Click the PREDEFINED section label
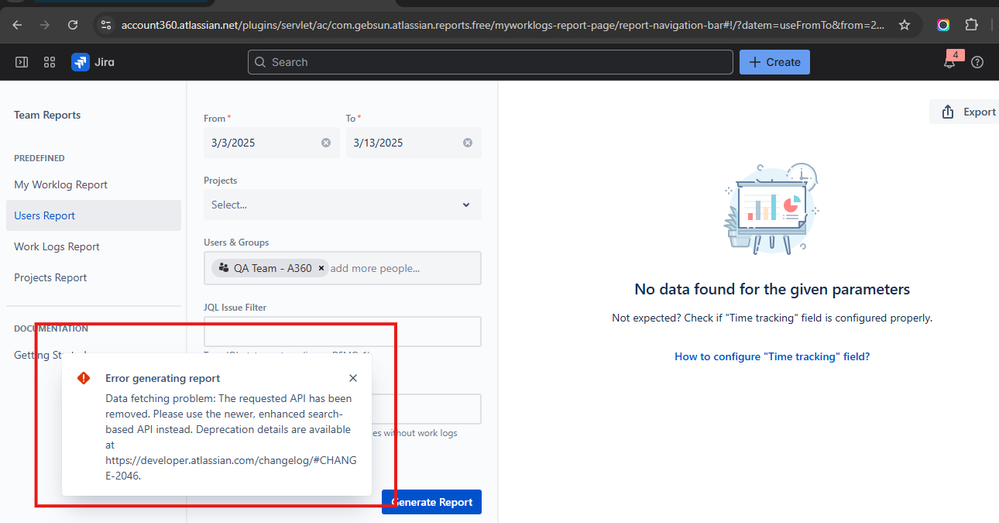Screen dimensions: 999x523 pyautogui.click(x=40, y=158)
